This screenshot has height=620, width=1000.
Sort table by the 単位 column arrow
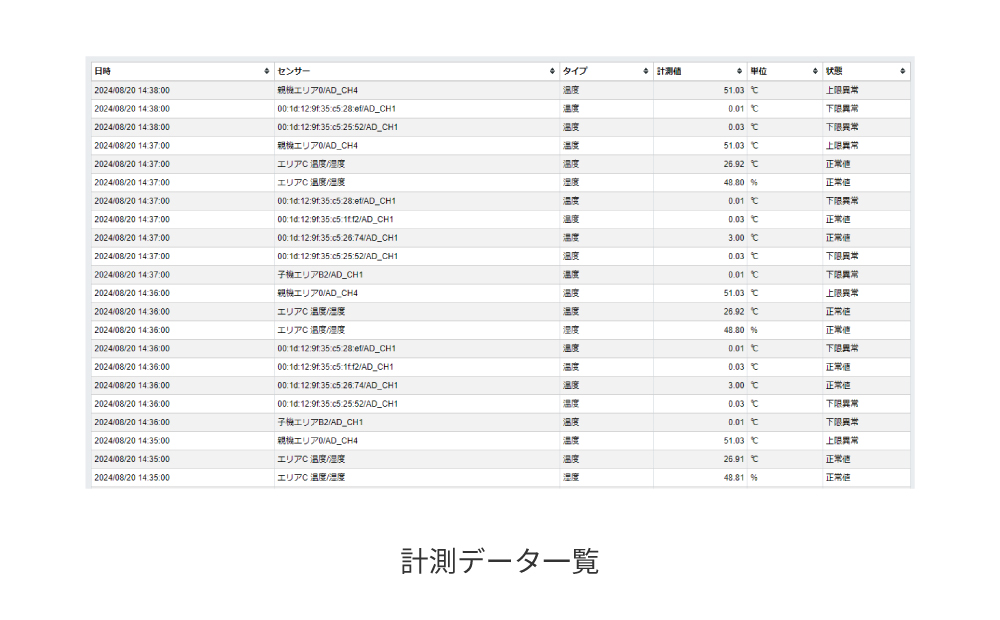(815, 71)
